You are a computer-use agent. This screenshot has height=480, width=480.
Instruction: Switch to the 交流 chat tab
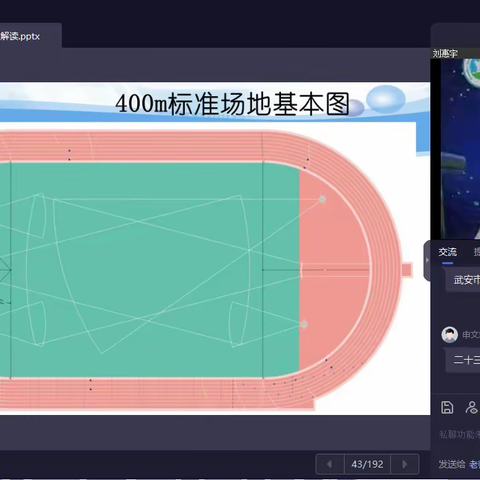[x=447, y=252]
